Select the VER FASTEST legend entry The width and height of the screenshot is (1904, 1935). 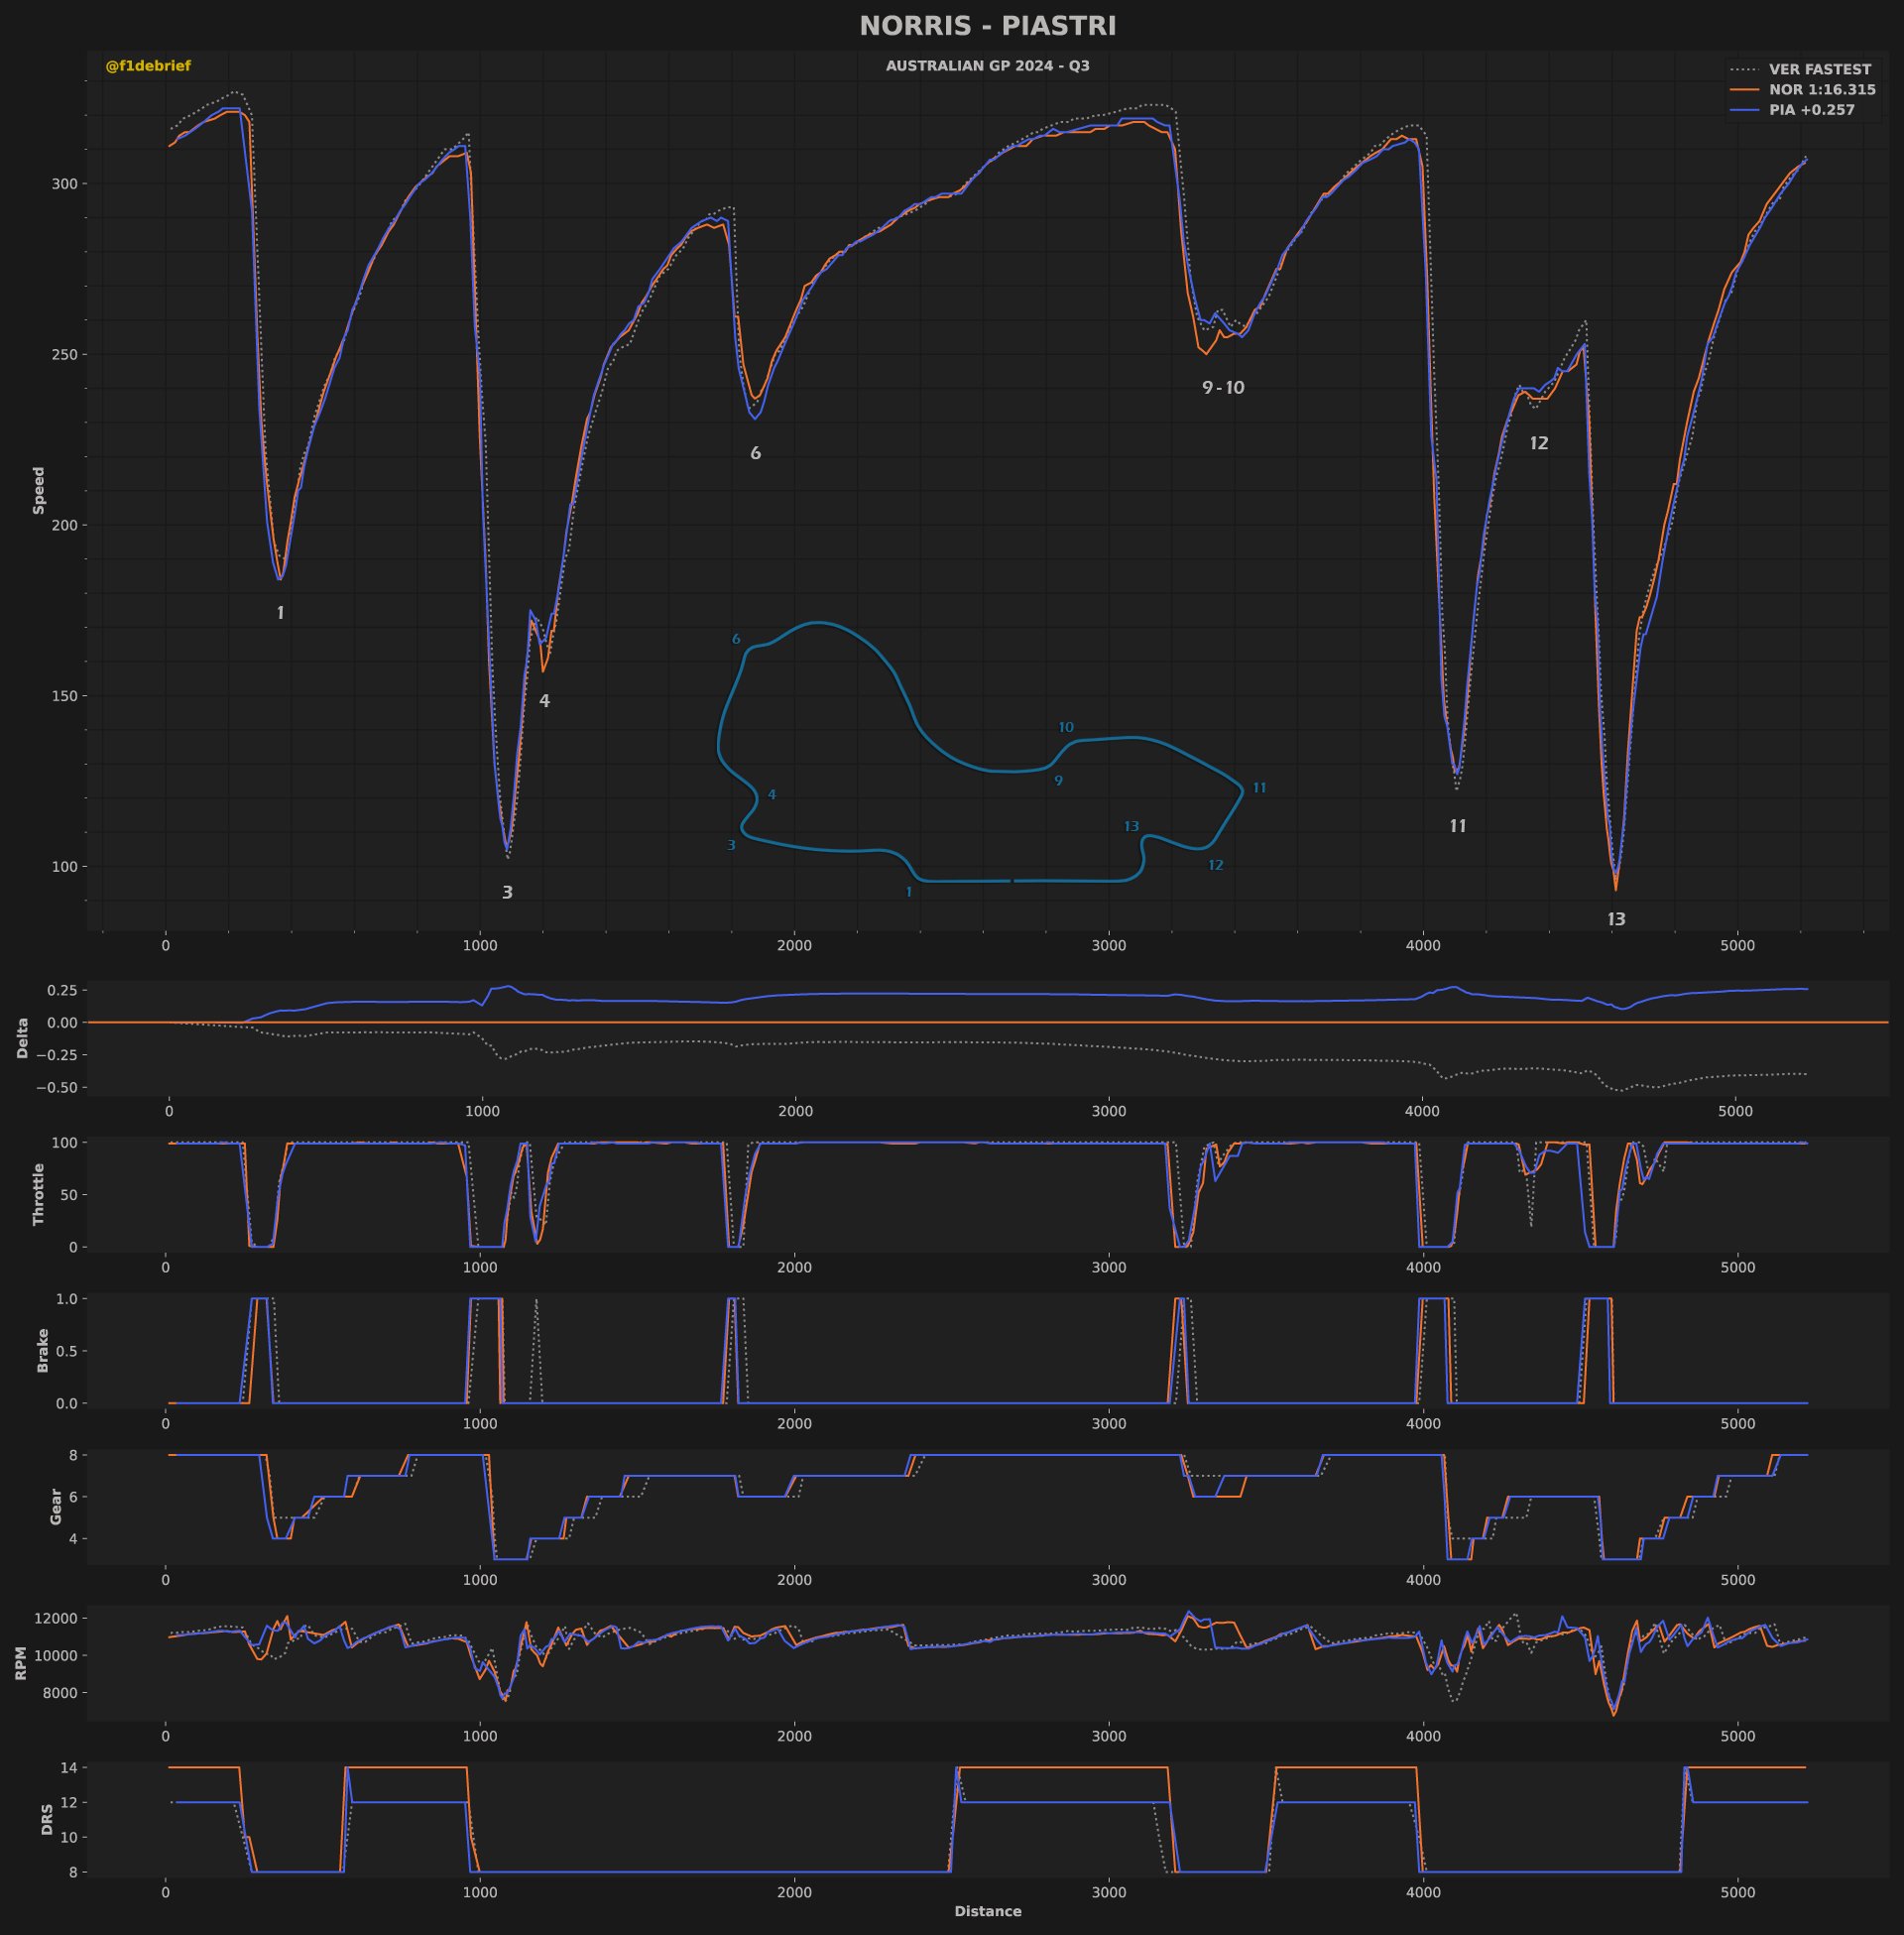1799,70
